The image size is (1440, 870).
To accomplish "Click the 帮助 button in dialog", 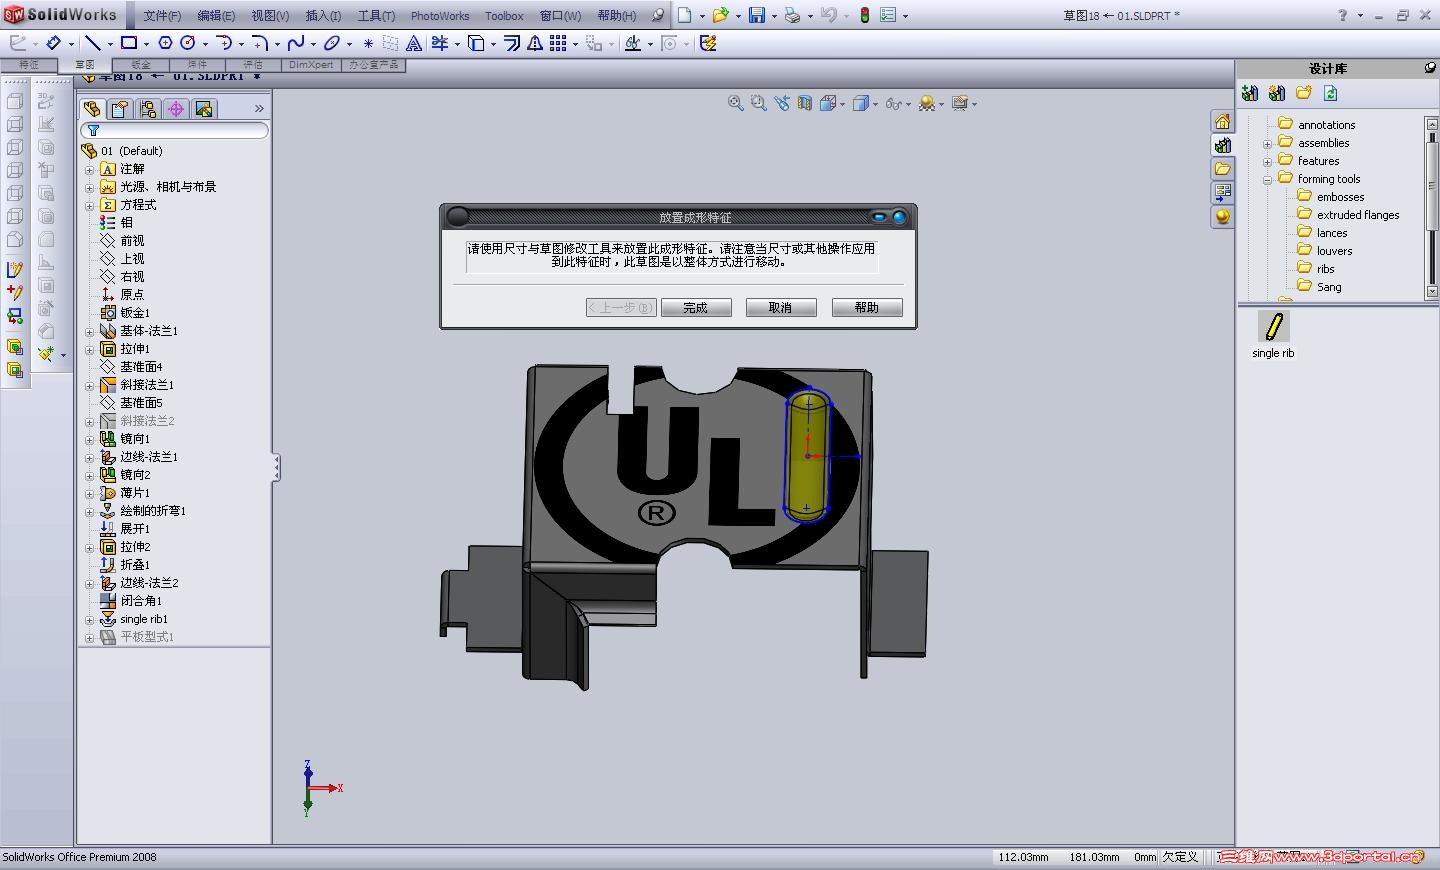I will pos(867,308).
